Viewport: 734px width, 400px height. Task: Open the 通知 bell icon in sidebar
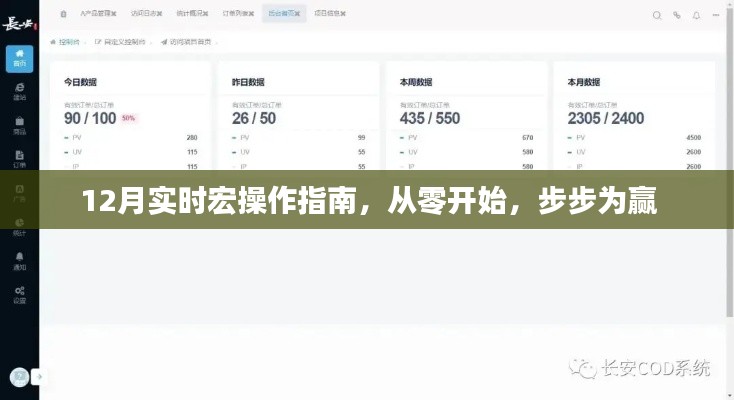click(19, 261)
